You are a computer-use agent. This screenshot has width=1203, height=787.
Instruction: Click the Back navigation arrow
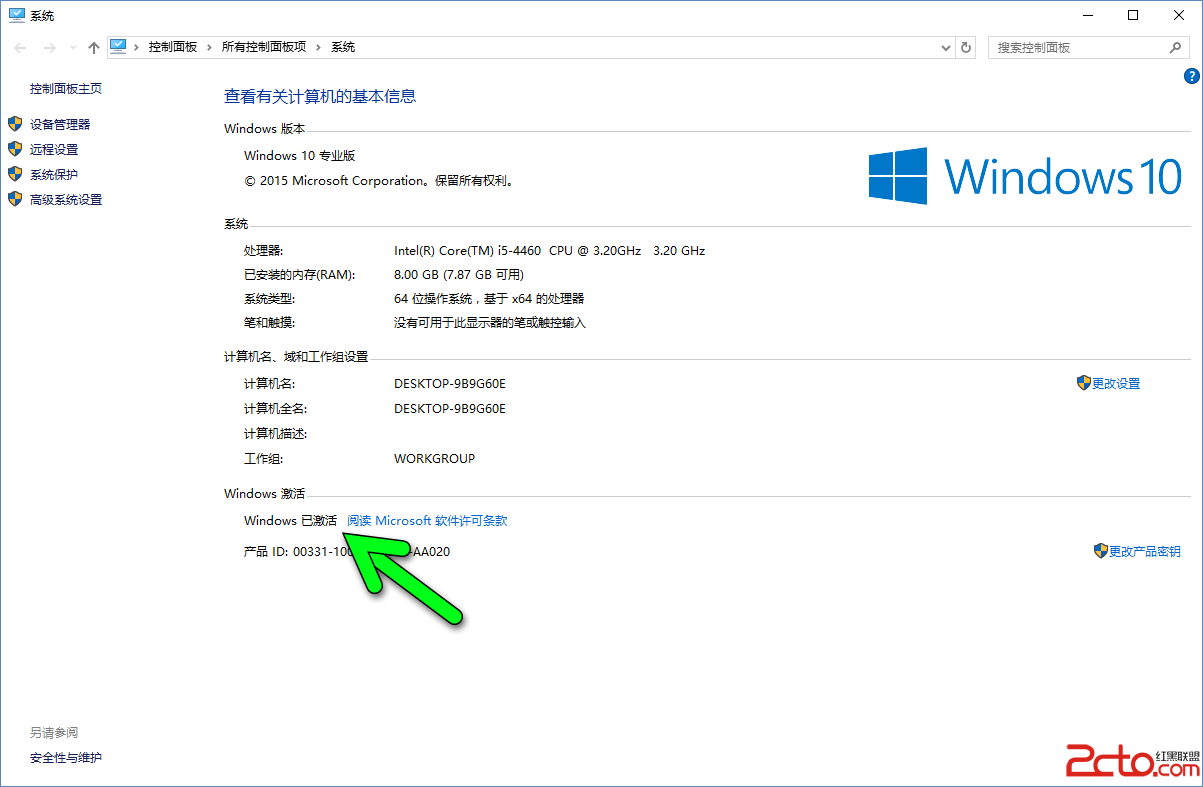pos(21,47)
